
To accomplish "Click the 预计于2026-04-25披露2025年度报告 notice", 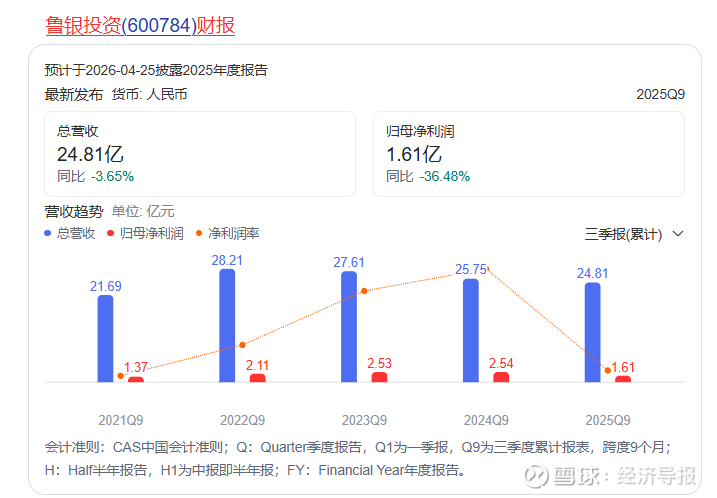I will [156, 70].
